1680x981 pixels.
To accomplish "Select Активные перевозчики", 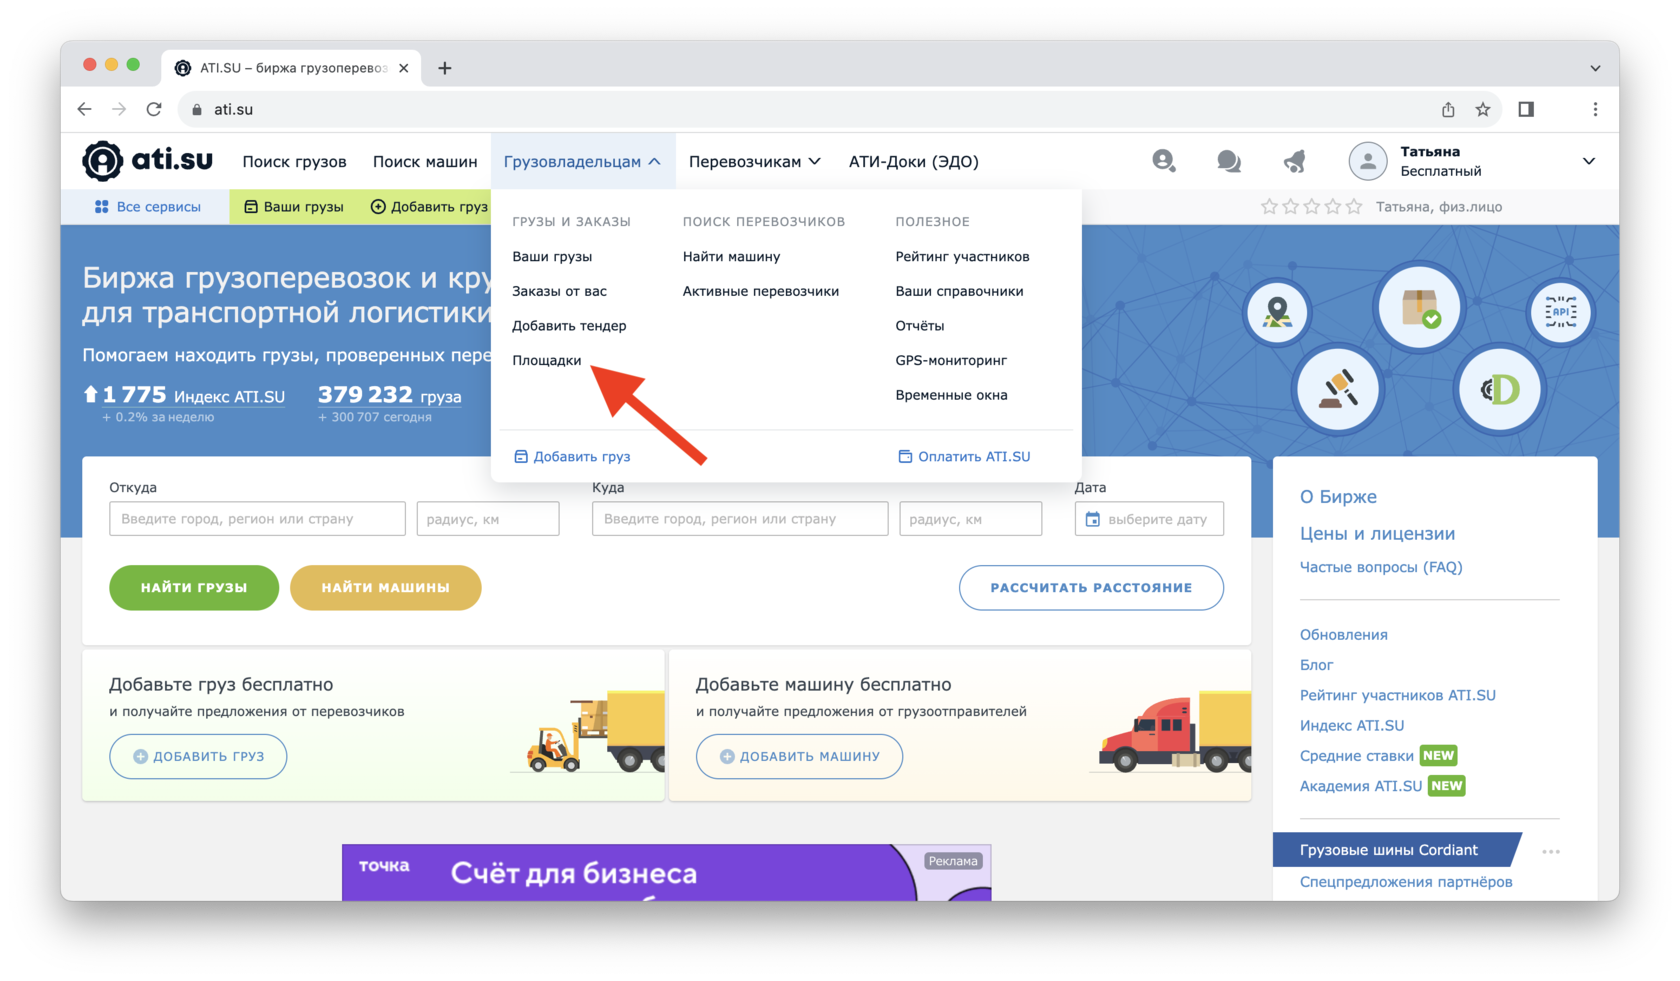I will (760, 291).
